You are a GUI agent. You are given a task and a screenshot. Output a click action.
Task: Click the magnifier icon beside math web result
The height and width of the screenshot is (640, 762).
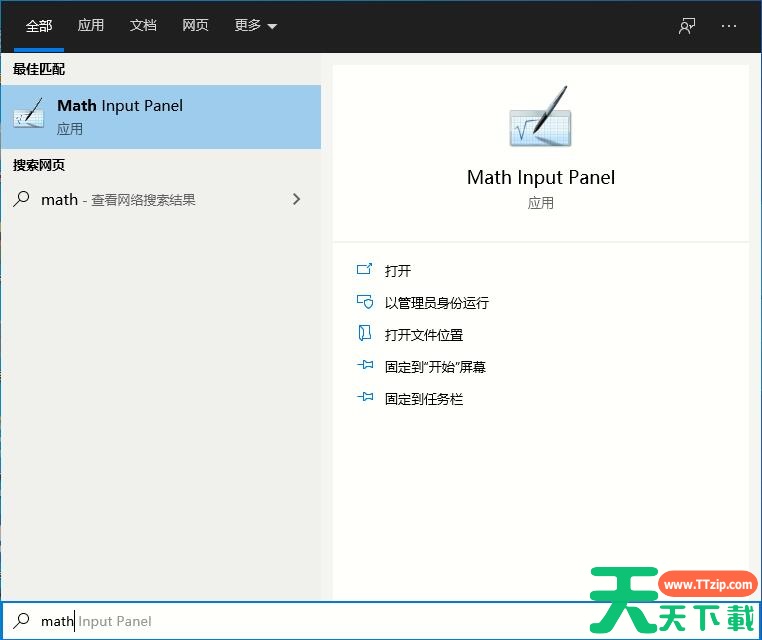coord(21,199)
